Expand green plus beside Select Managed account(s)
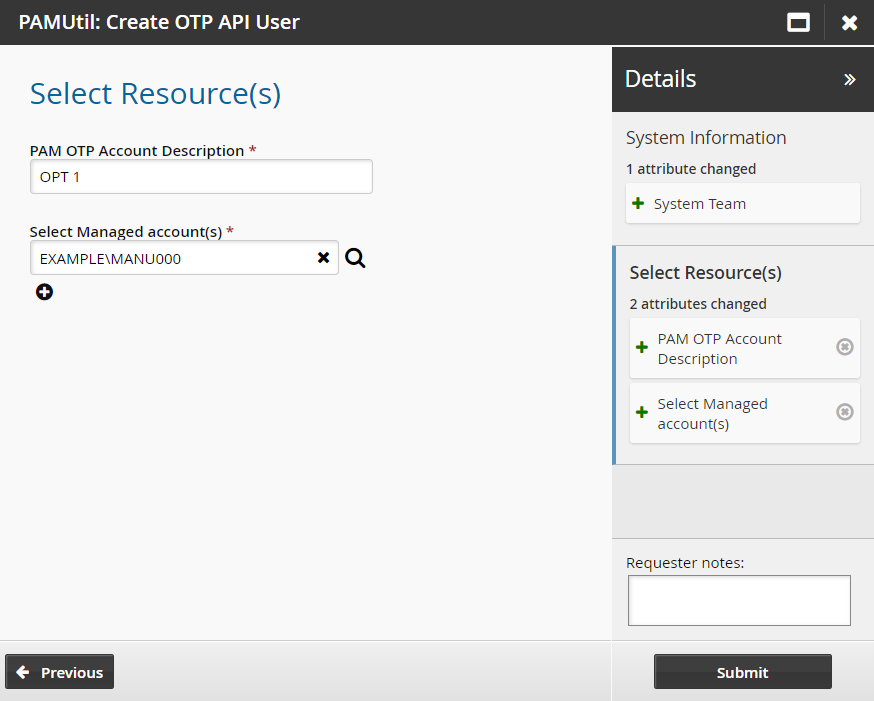The width and height of the screenshot is (874, 701). pyautogui.click(x=642, y=413)
